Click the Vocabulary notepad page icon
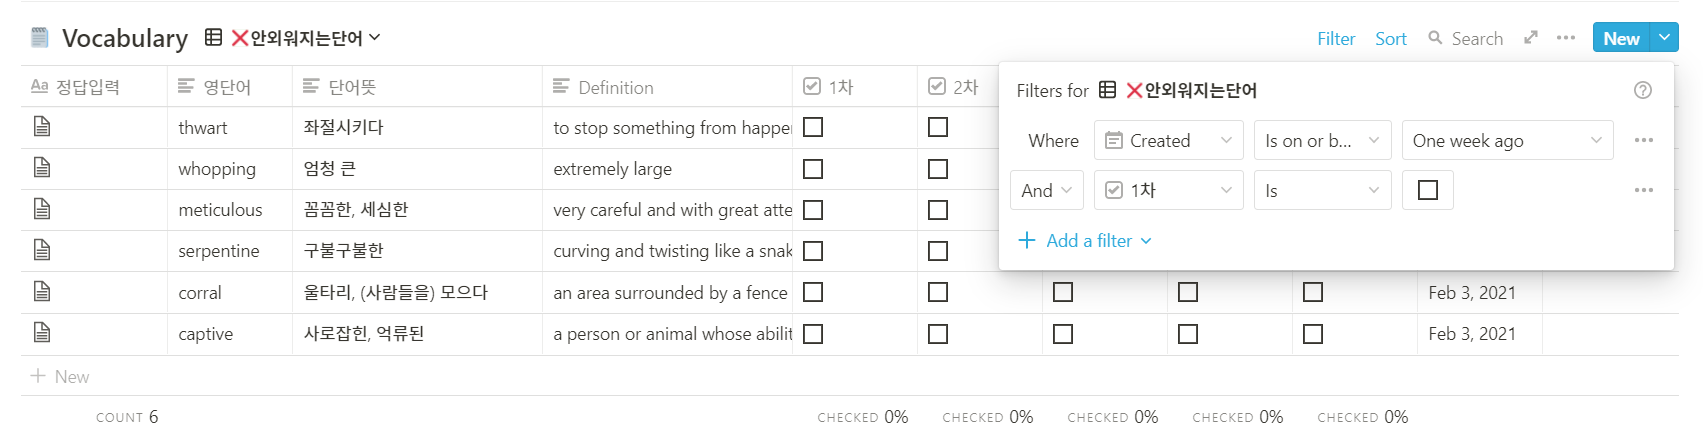This screenshot has width=1703, height=448. point(40,38)
